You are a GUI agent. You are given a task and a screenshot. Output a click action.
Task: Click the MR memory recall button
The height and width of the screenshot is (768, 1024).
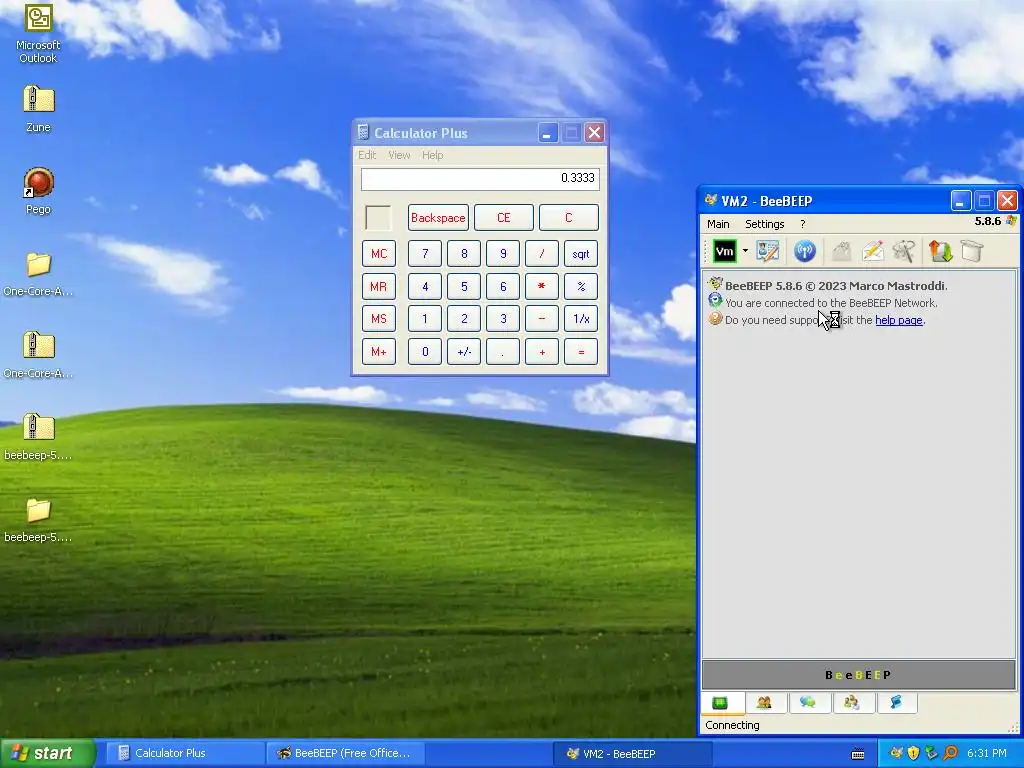379,287
